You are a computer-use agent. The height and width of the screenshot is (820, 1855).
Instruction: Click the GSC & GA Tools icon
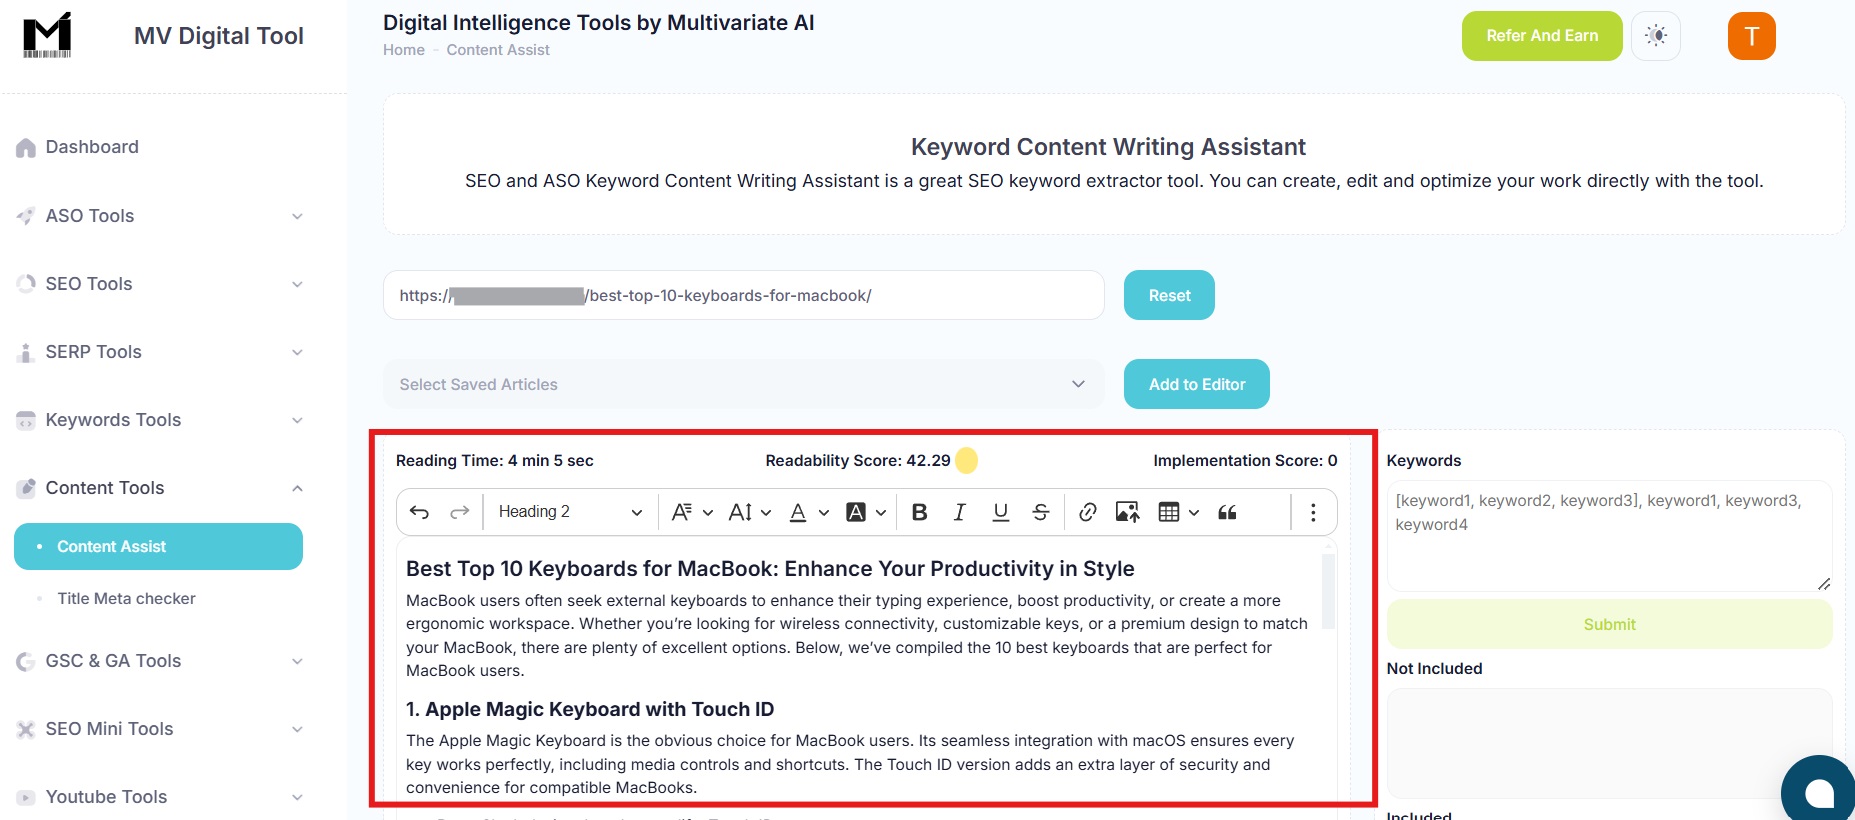26,661
